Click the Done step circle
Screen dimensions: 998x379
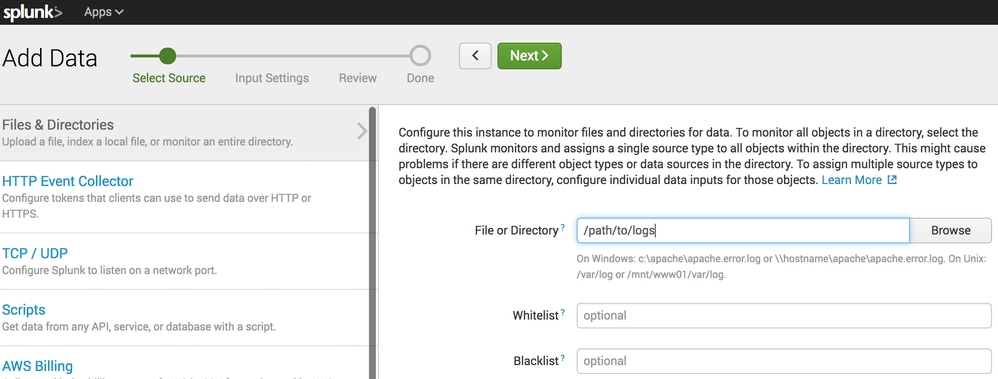(420, 56)
